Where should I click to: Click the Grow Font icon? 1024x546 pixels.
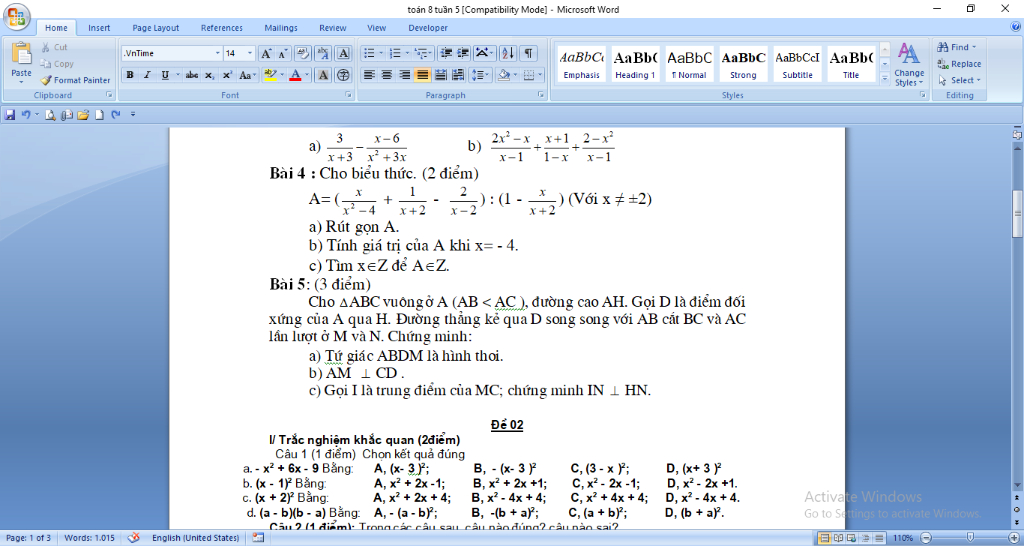point(266,54)
